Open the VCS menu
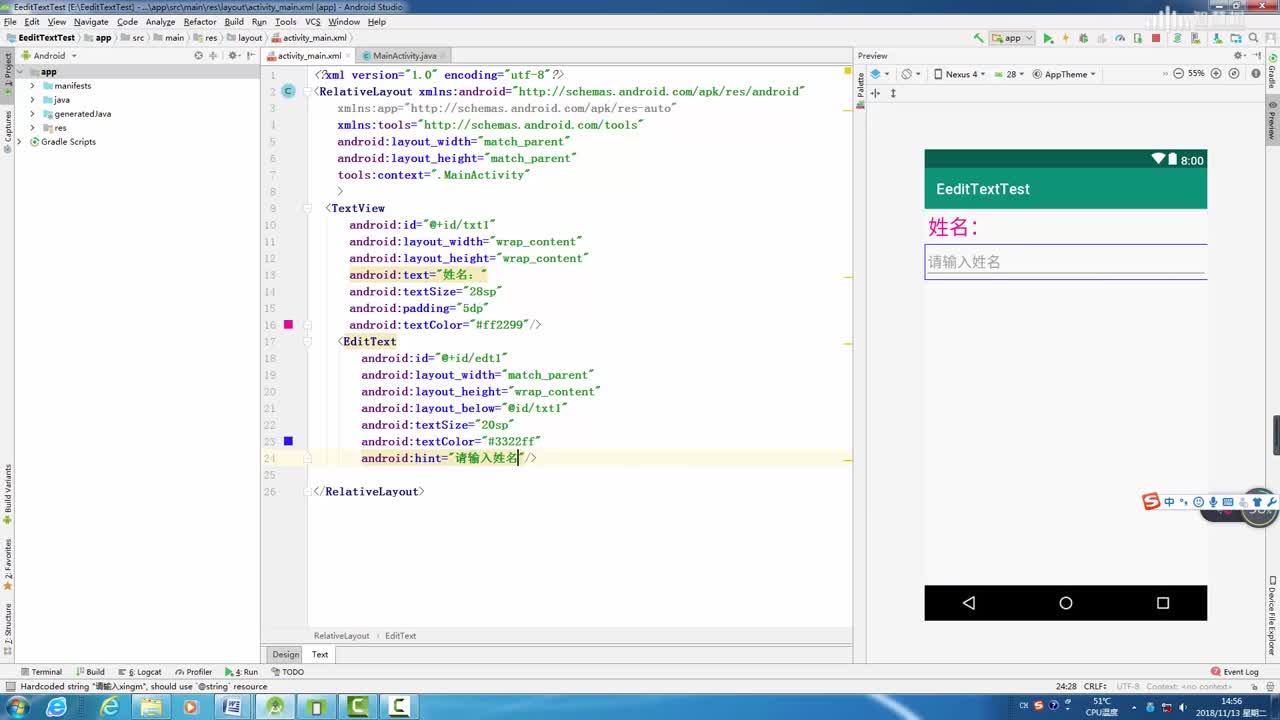This screenshot has height=720, width=1280. tap(313, 21)
